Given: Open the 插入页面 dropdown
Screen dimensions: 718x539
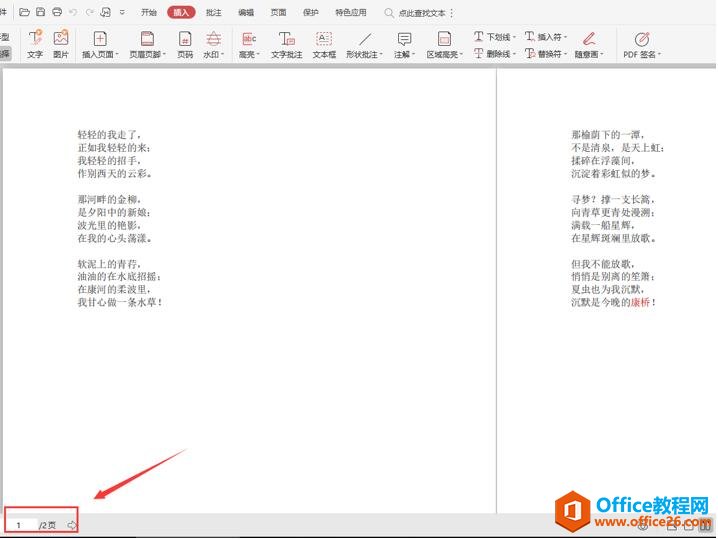Looking at the screenshot, I should click(100, 44).
